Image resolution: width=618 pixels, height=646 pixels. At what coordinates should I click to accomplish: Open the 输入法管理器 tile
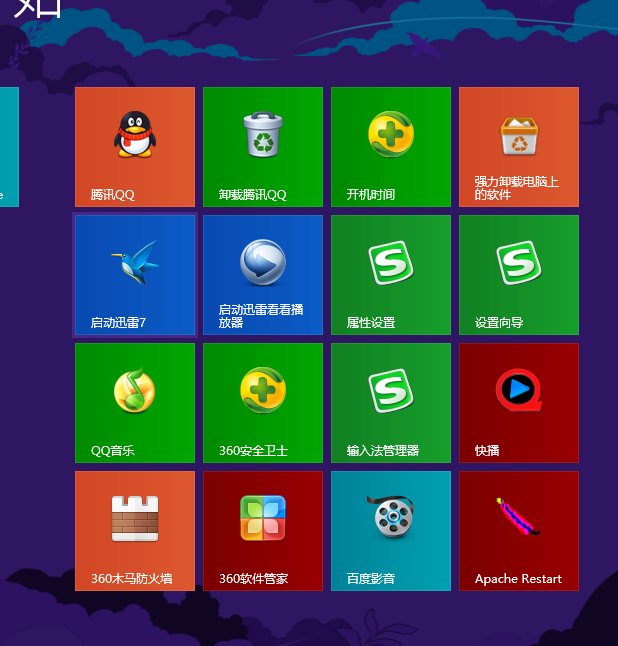coord(390,402)
